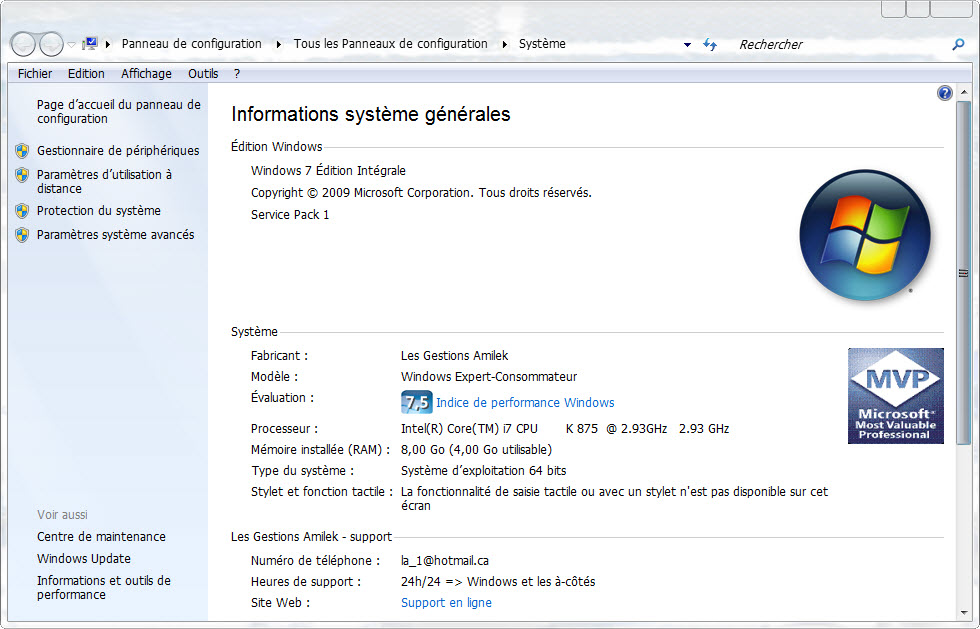Click shield icon beside Paramètres système avancés
Image resolution: width=980 pixels, height=629 pixels.
pyautogui.click(x=22, y=234)
